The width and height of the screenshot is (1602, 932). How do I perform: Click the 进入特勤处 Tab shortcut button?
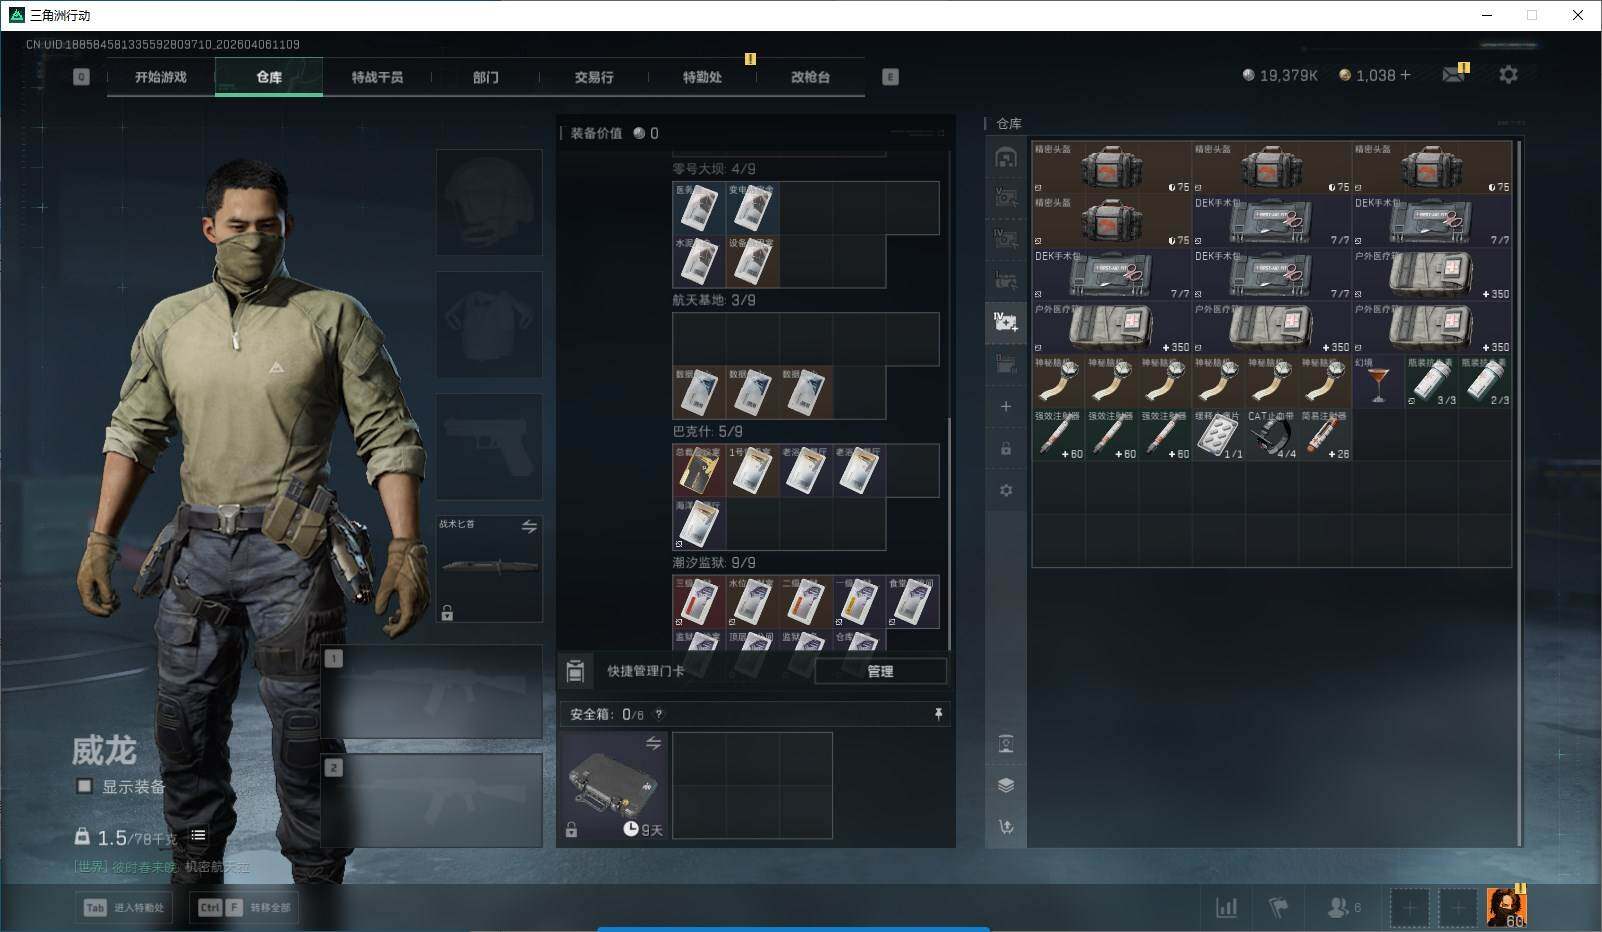coord(124,907)
